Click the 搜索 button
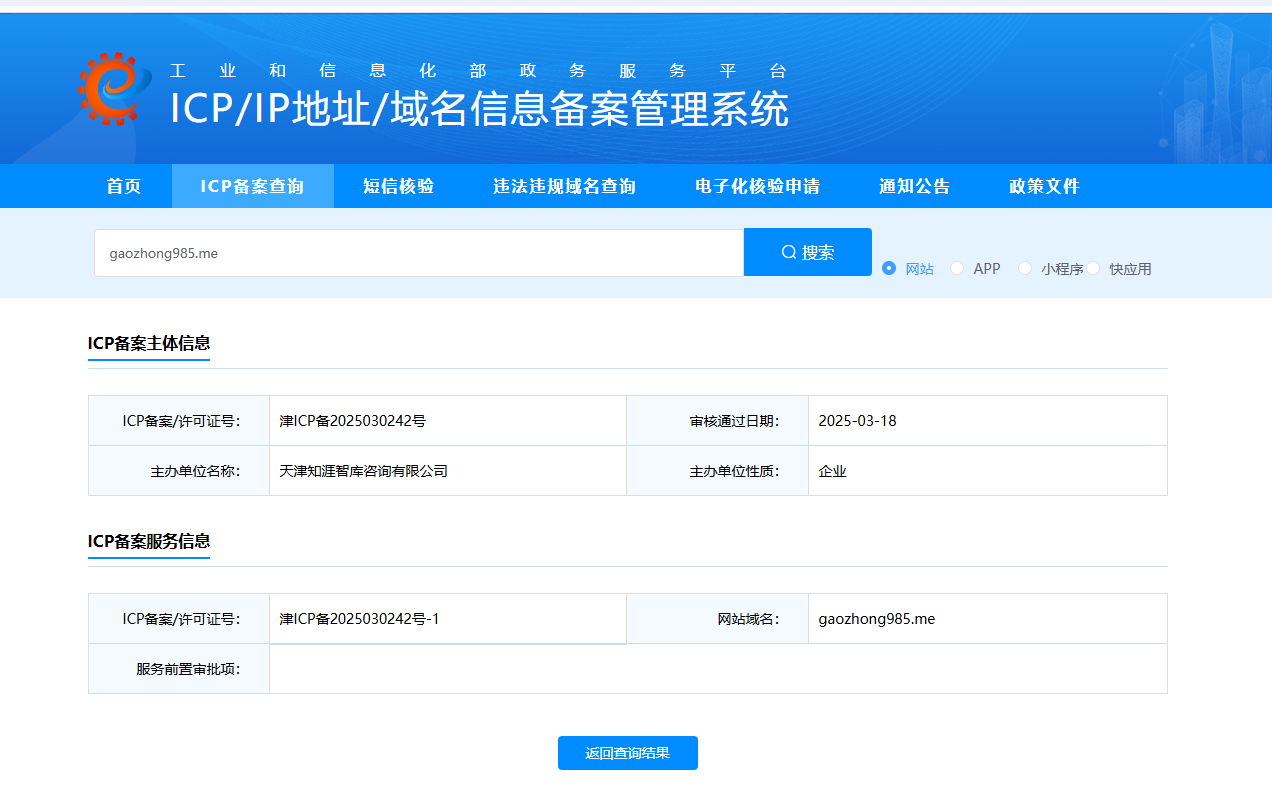The image size is (1272, 793). (808, 252)
